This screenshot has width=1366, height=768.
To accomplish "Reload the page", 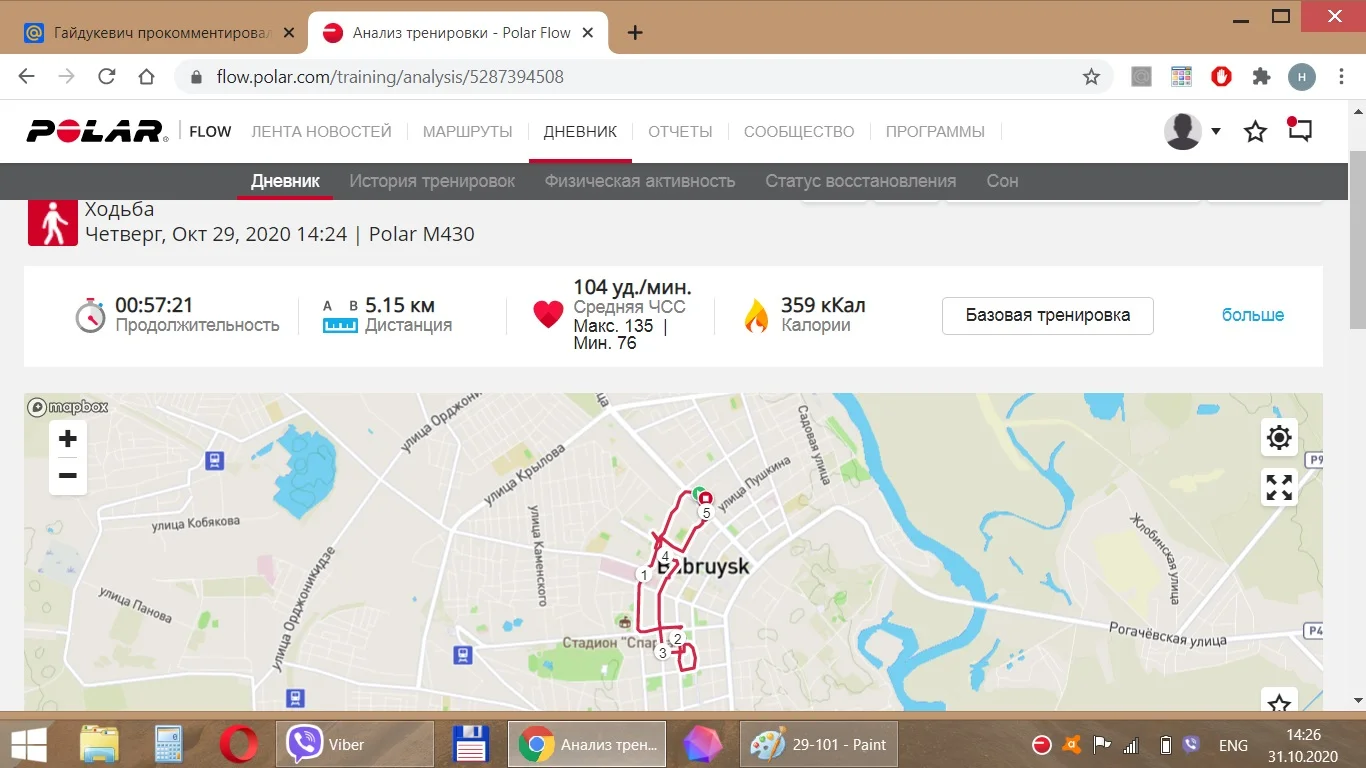I will tap(106, 77).
